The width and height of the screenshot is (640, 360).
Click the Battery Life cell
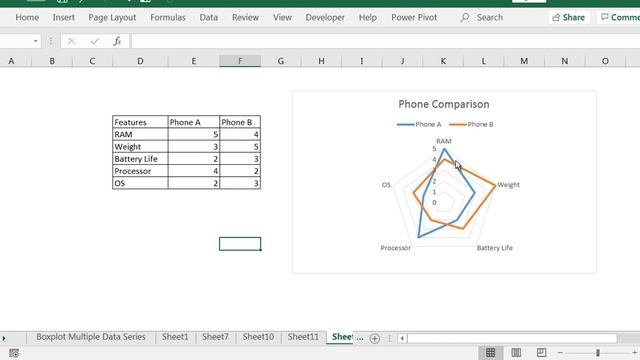(140, 159)
